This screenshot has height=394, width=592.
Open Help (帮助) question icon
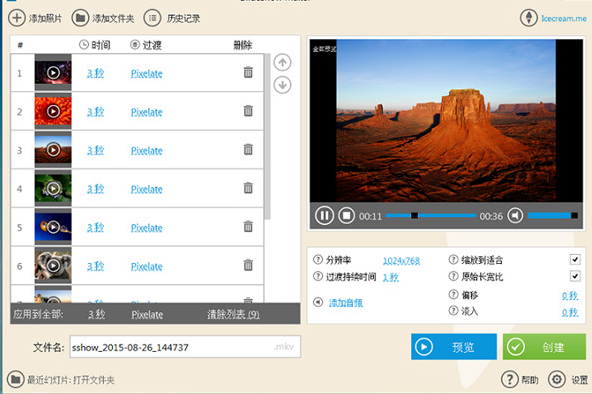point(510,379)
